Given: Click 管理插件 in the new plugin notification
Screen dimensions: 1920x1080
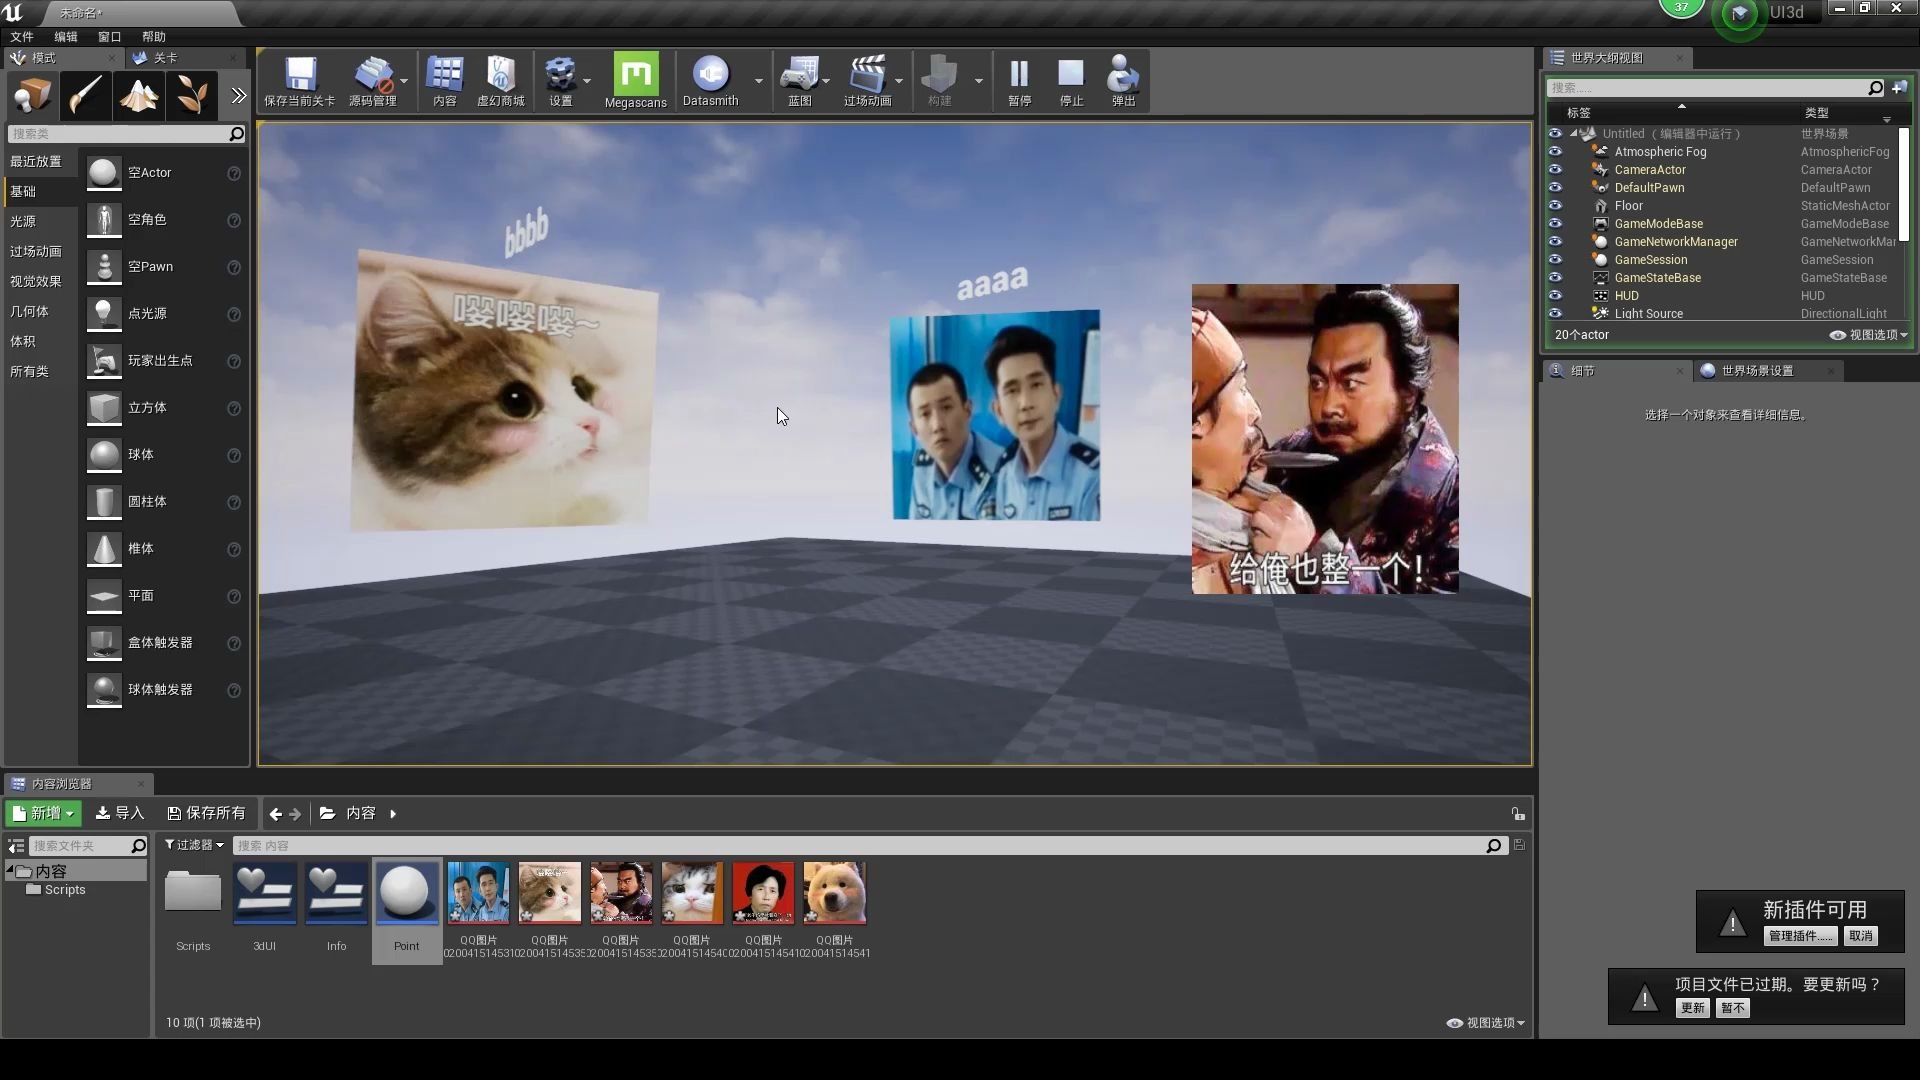Looking at the screenshot, I should click(1799, 936).
